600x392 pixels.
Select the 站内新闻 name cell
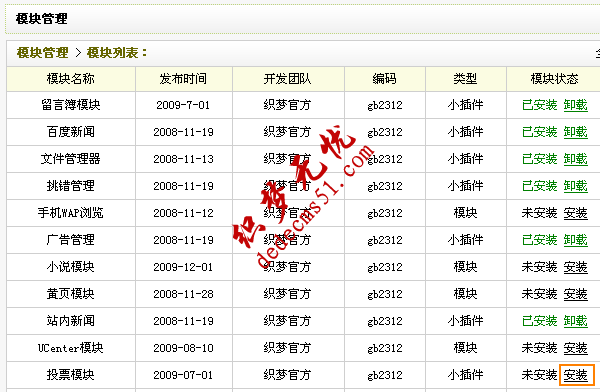pyautogui.click(x=71, y=321)
